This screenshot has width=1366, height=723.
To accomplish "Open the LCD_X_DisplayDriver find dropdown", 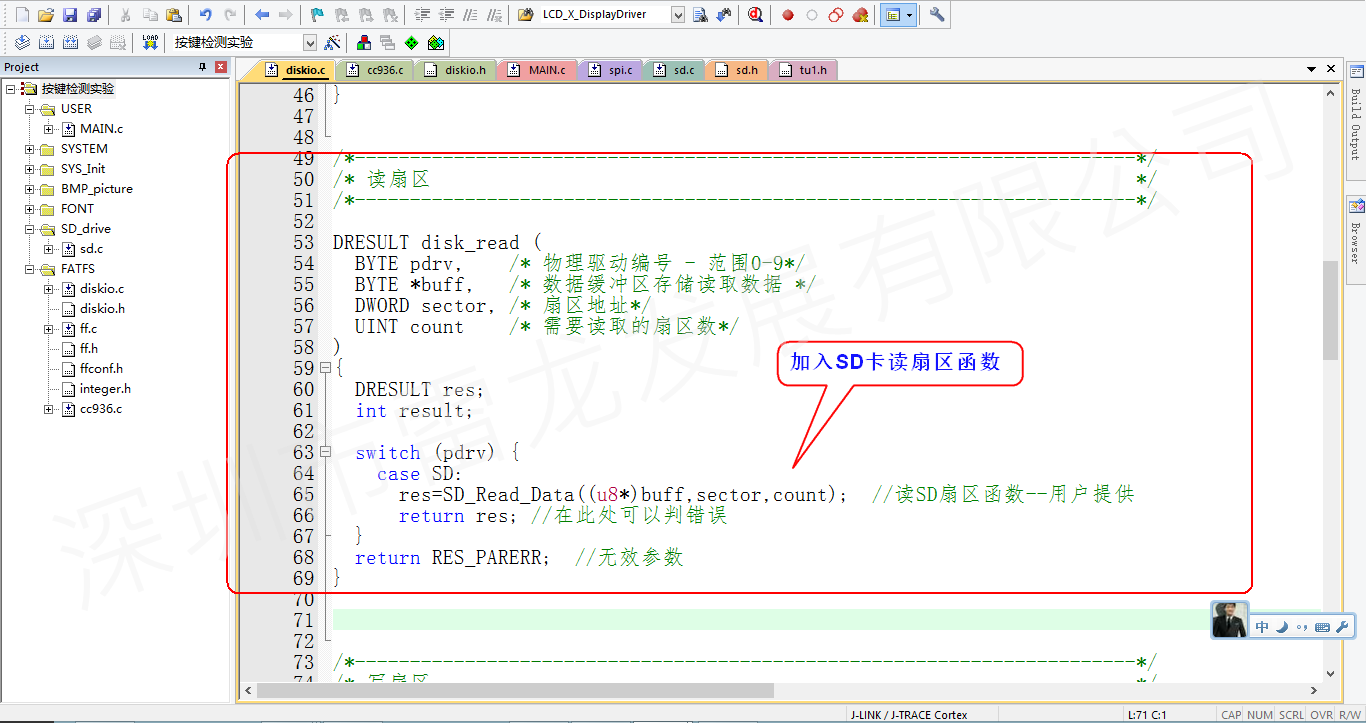I will coord(678,15).
